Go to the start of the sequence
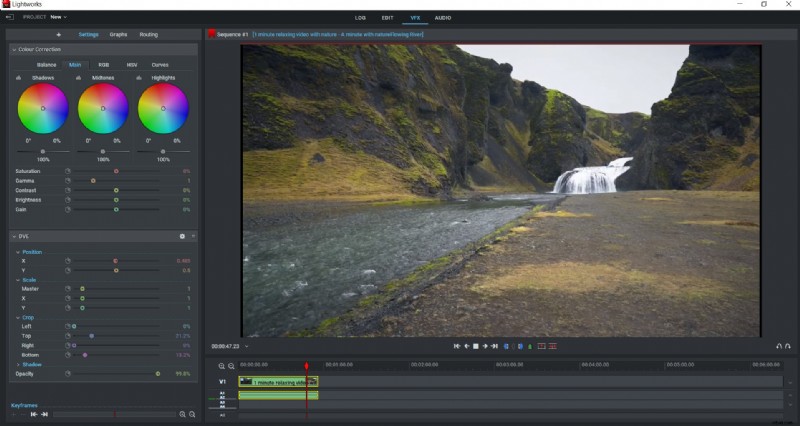 coord(457,346)
